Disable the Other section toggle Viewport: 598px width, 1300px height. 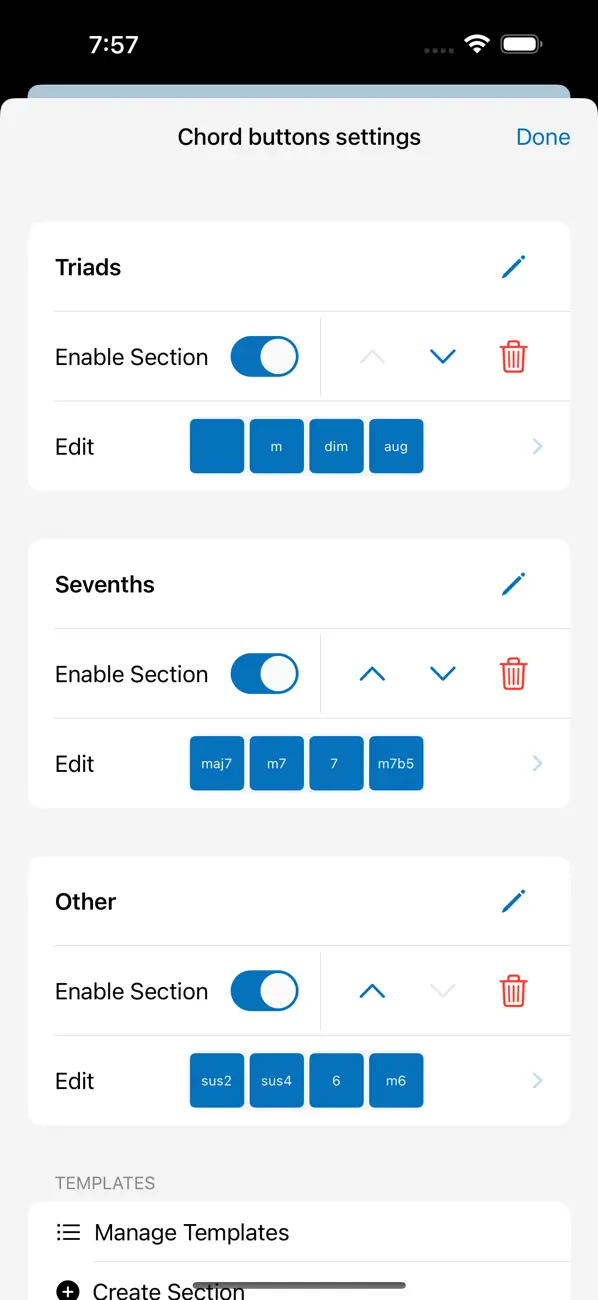click(x=264, y=991)
